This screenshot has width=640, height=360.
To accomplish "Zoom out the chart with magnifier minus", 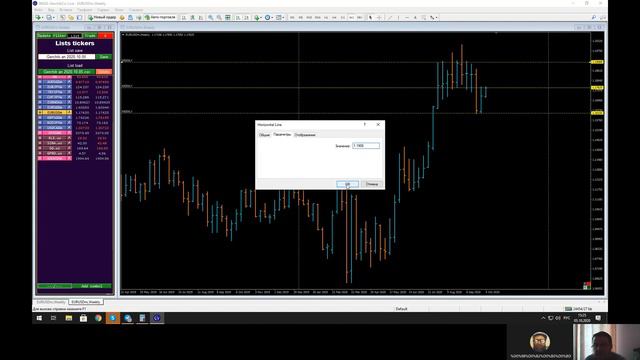I will click(x=219, y=18).
